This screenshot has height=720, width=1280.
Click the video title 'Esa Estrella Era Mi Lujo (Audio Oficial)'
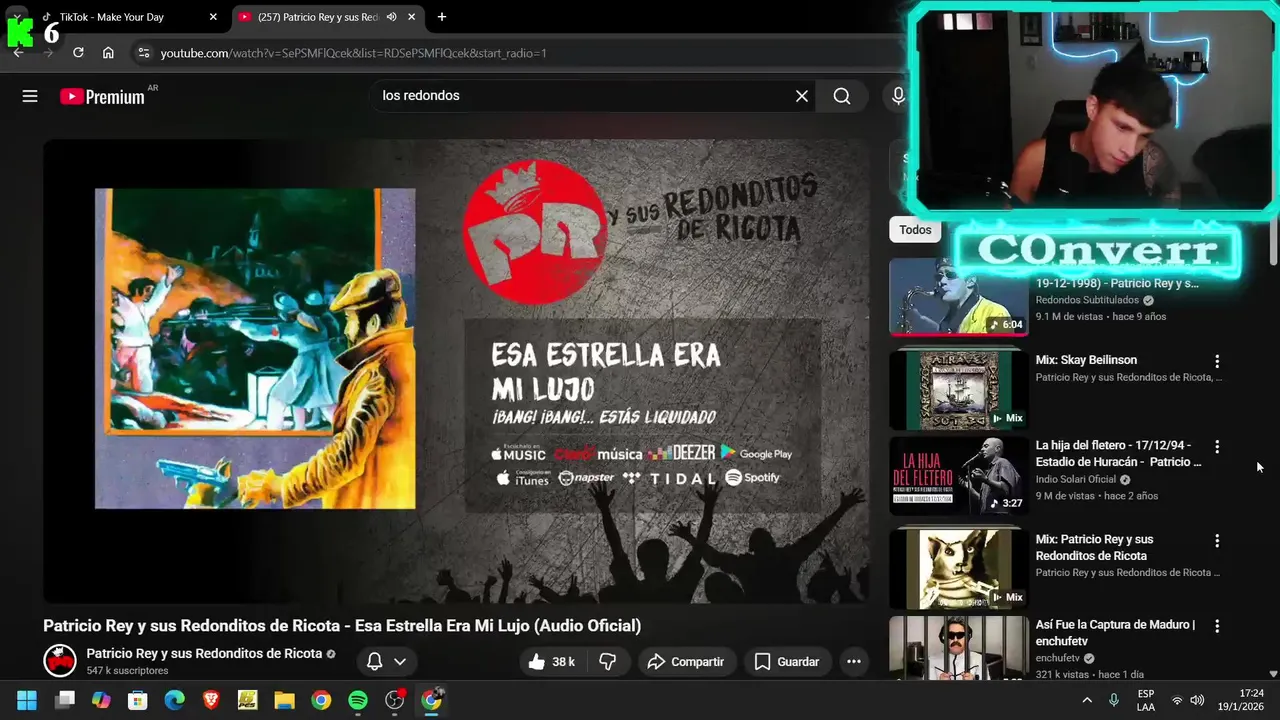(342, 626)
